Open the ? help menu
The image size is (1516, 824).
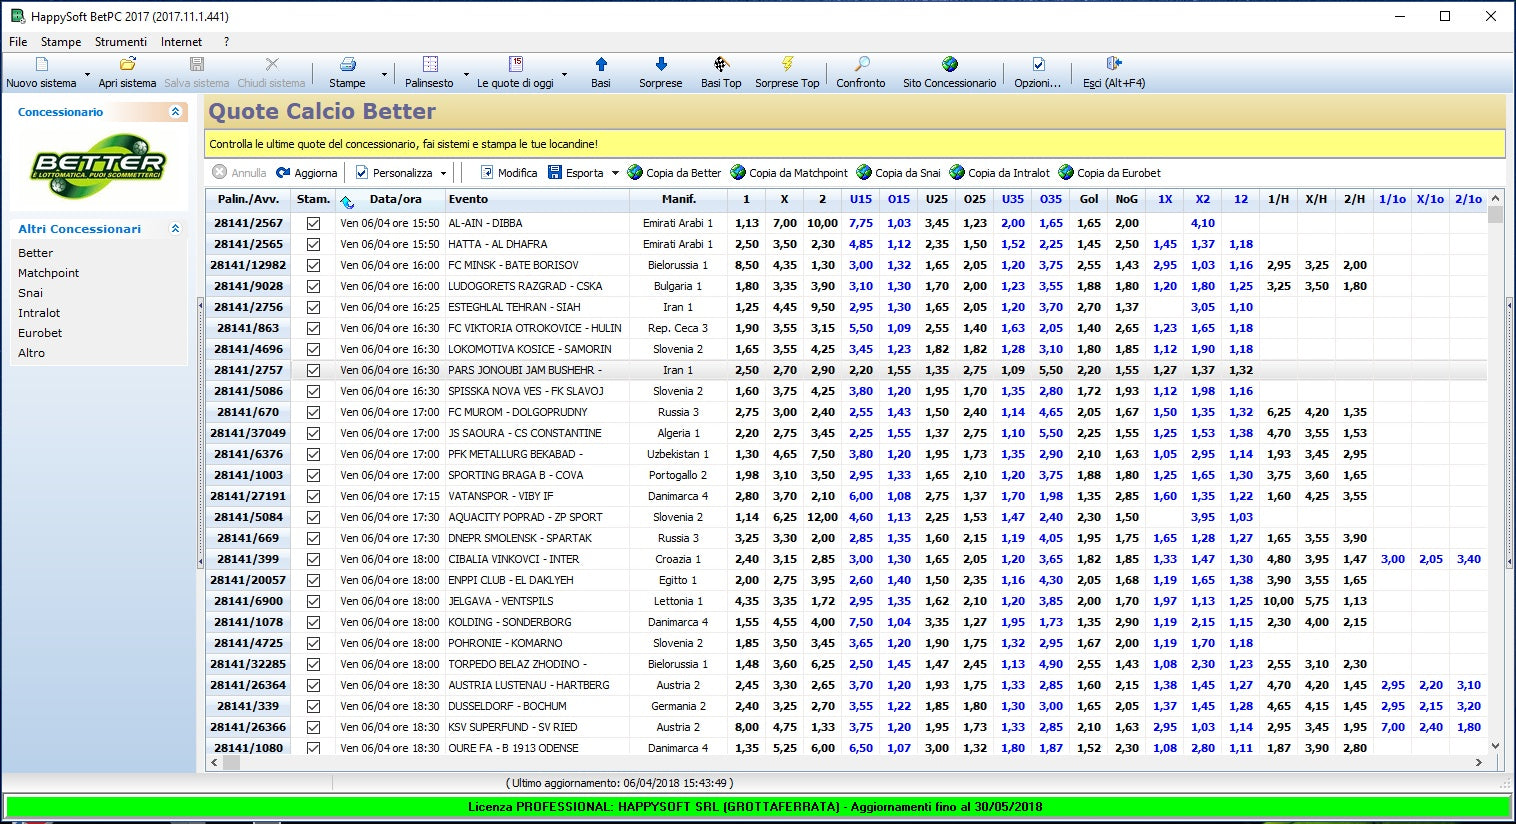coord(227,42)
